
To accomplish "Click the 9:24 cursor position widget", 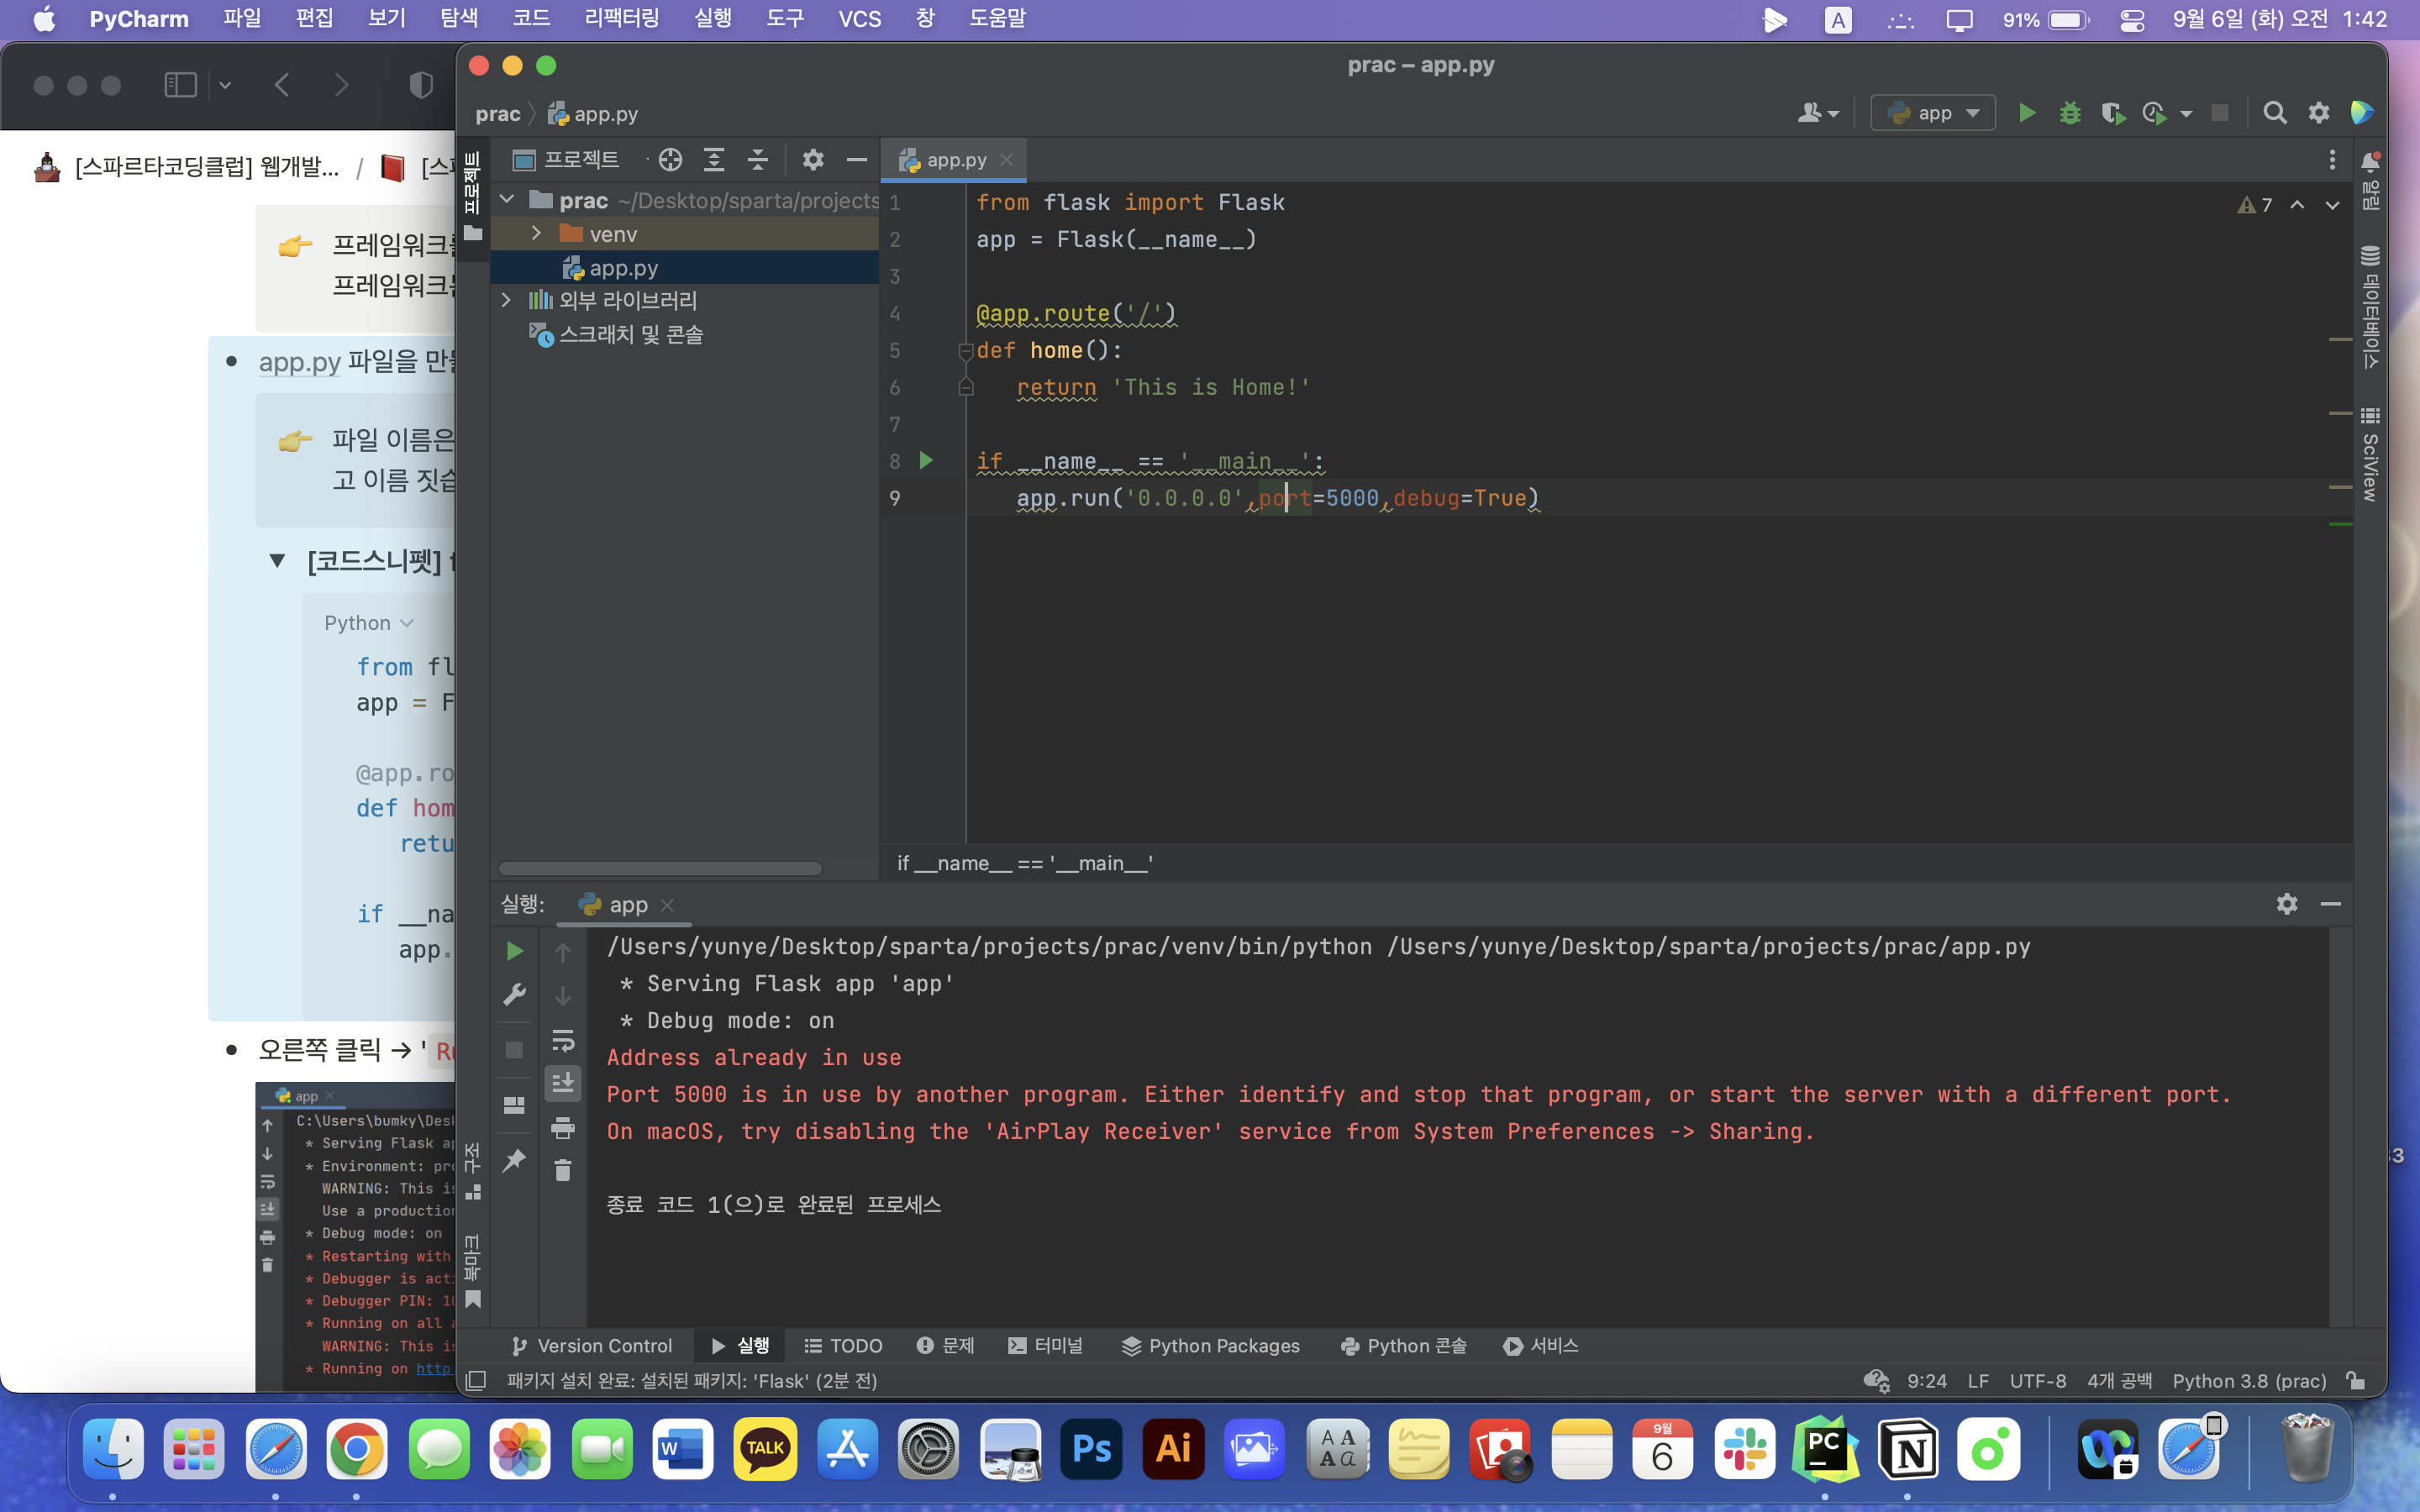I will click(x=1926, y=1381).
